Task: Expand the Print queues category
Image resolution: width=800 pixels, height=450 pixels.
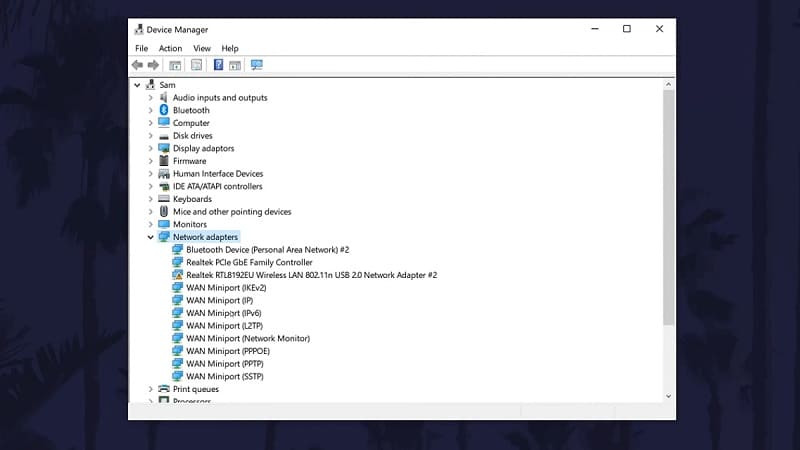Action: 151,389
